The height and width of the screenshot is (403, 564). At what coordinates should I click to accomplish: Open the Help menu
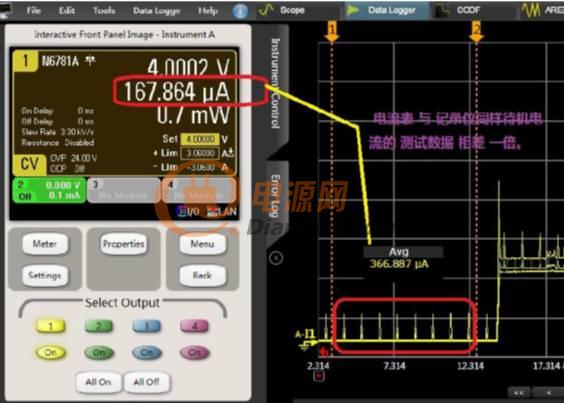208,10
